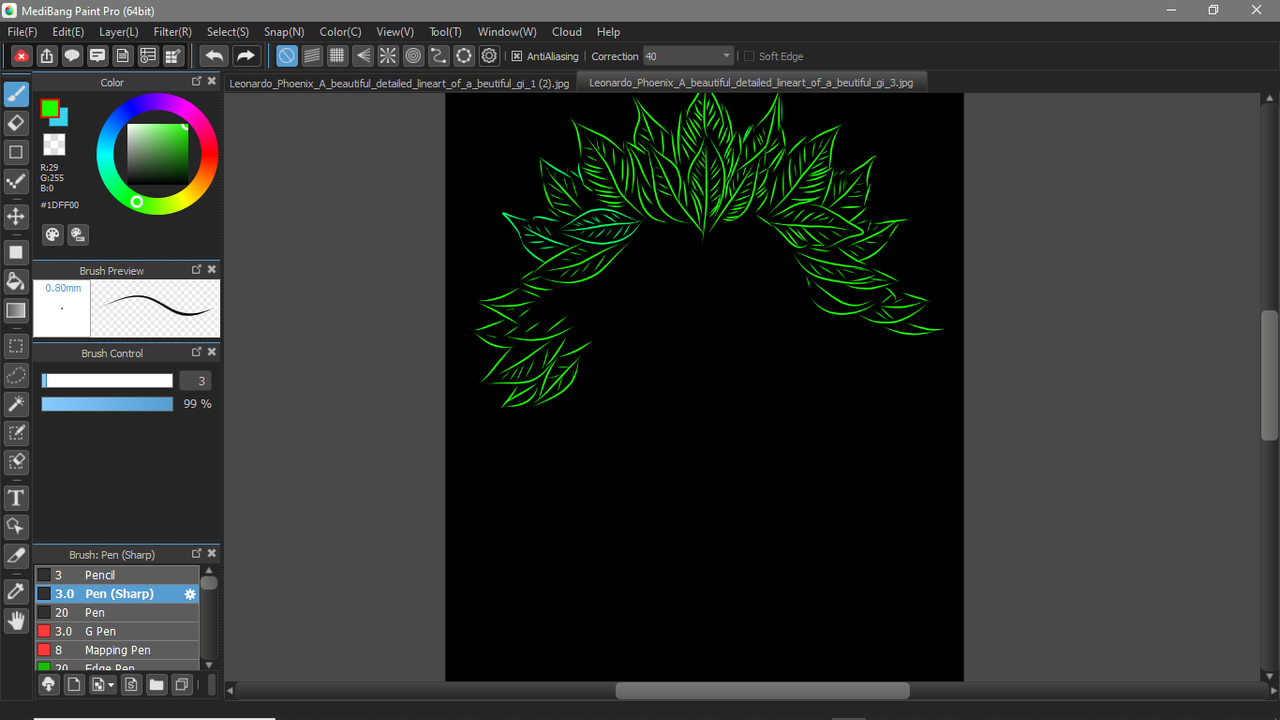The image size is (1280, 720).
Task: Close the Color panel
Action: click(x=212, y=82)
